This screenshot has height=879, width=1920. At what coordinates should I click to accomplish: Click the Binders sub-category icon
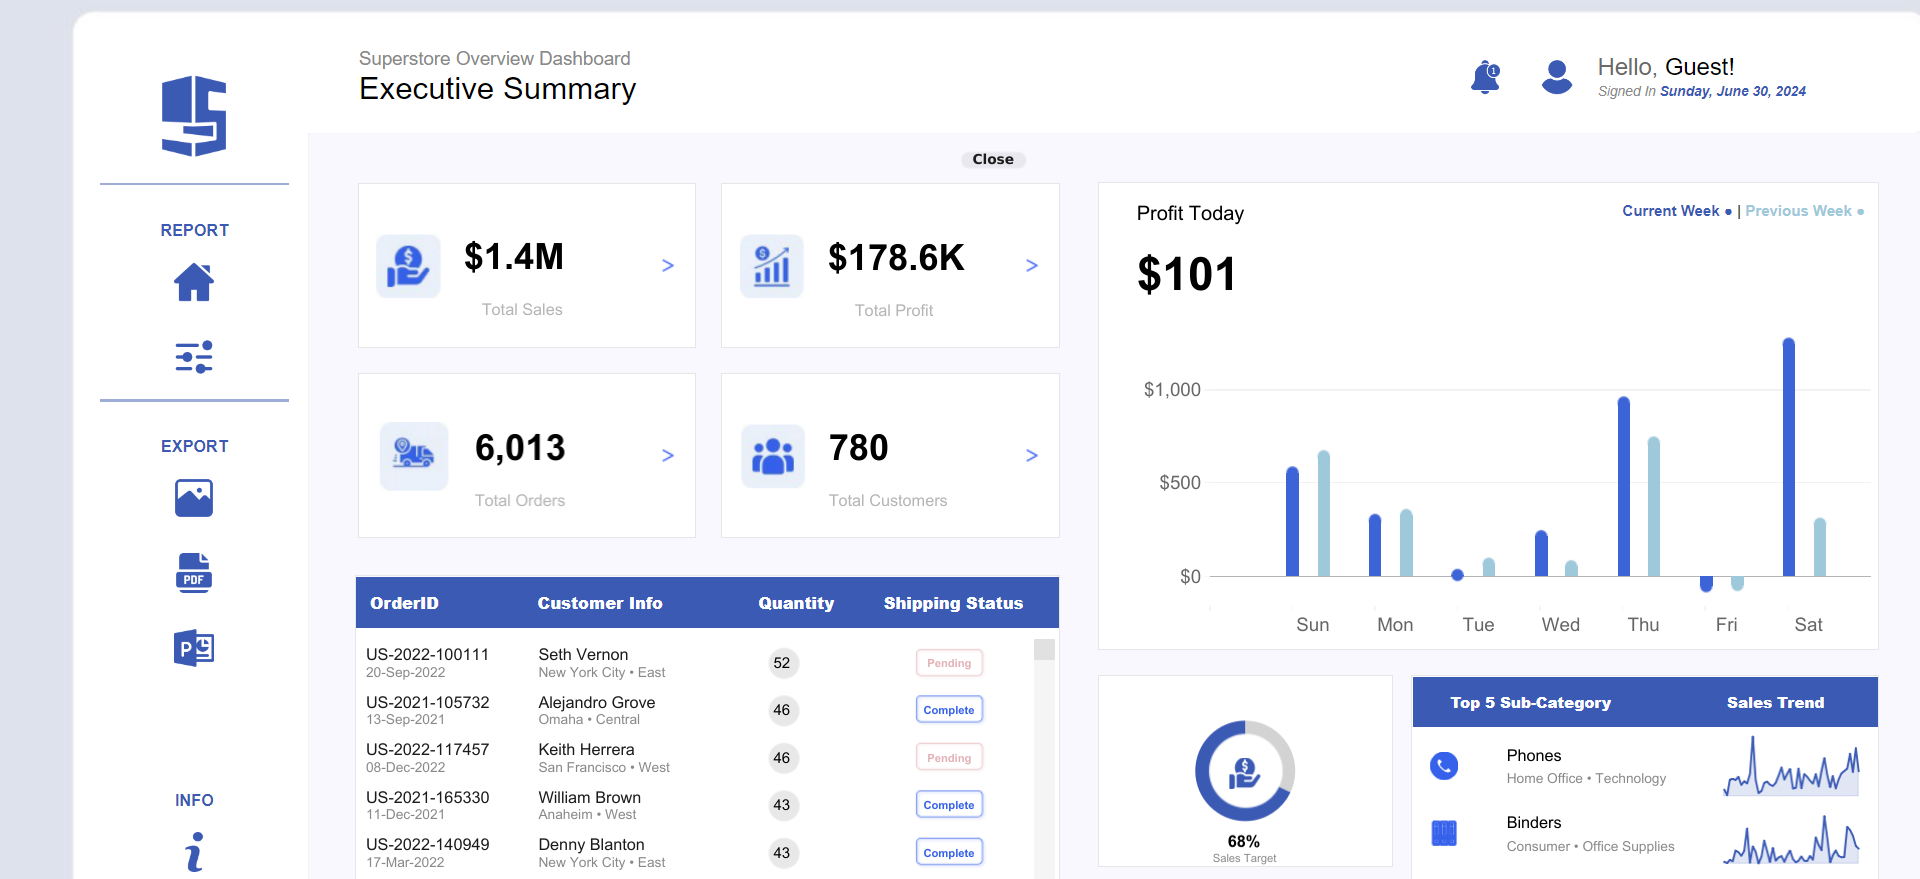click(x=1444, y=833)
